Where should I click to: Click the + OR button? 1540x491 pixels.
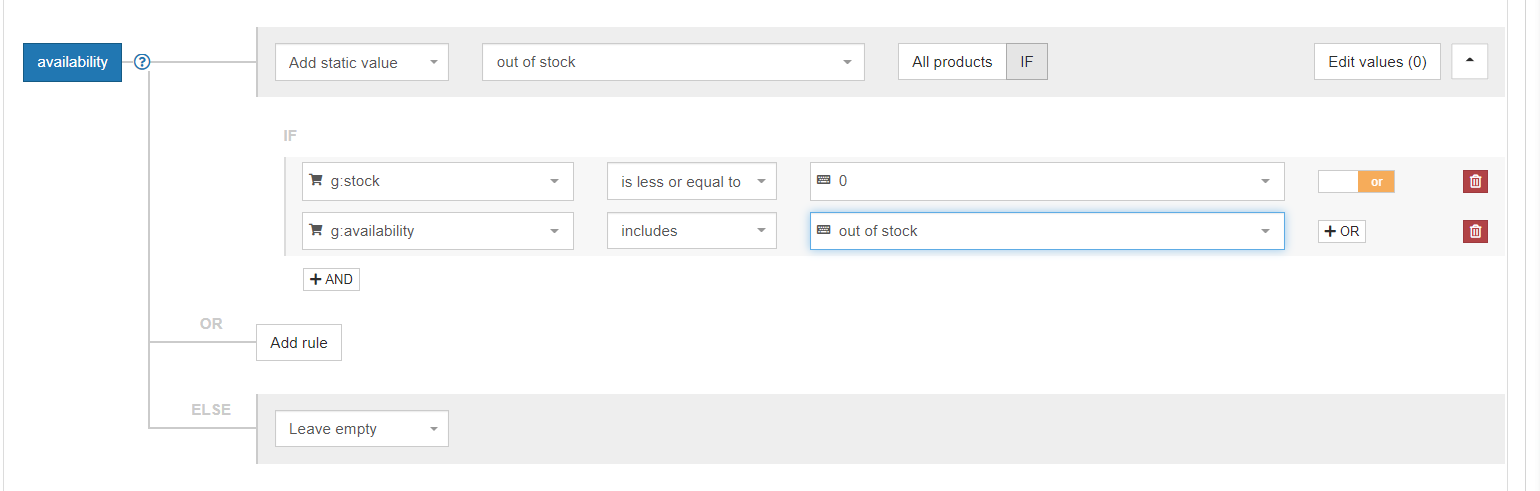[x=1341, y=231]
